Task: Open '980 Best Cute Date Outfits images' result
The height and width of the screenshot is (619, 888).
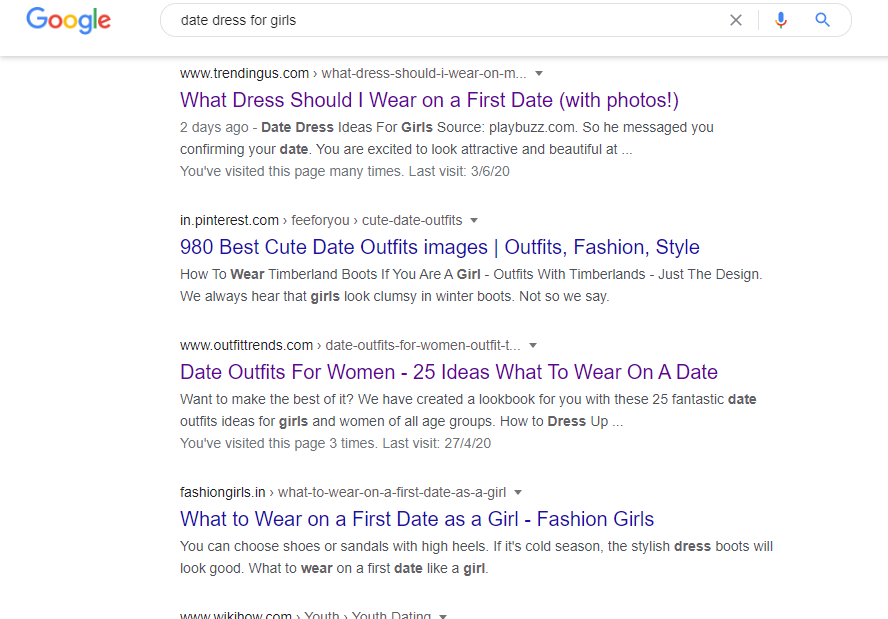Action: click(439, 247)
